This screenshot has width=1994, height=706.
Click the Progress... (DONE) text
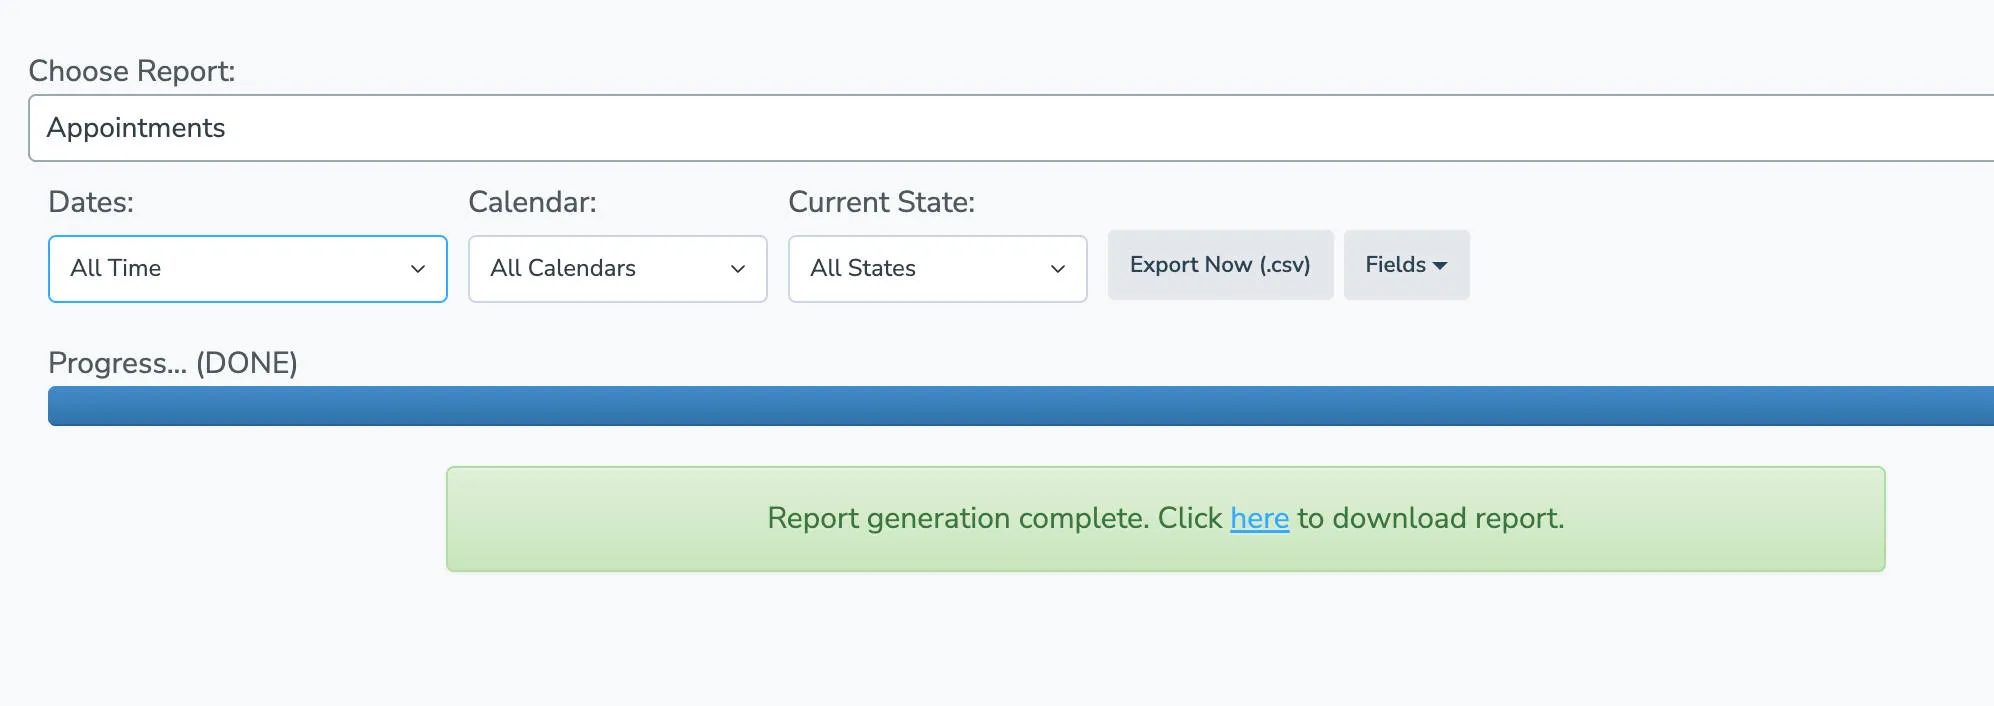pyautogui.click(x=173, y=363)
